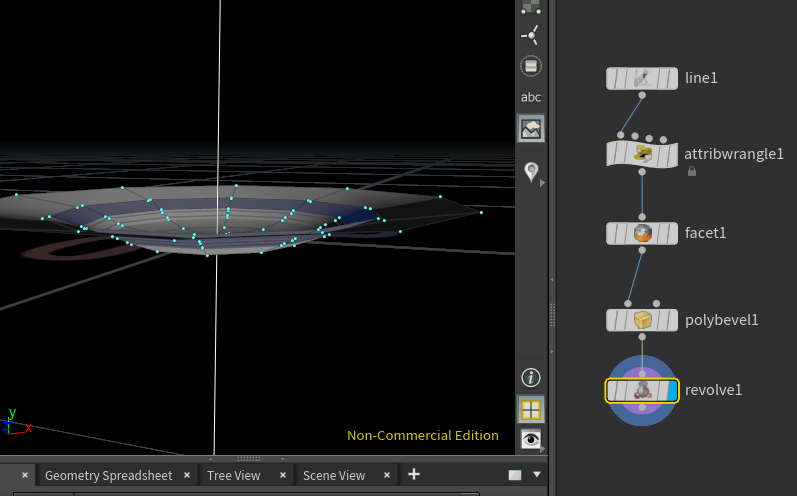
Task: Click the XYZ axis gizmo in the viewport
Action: [x=15, y=423]
